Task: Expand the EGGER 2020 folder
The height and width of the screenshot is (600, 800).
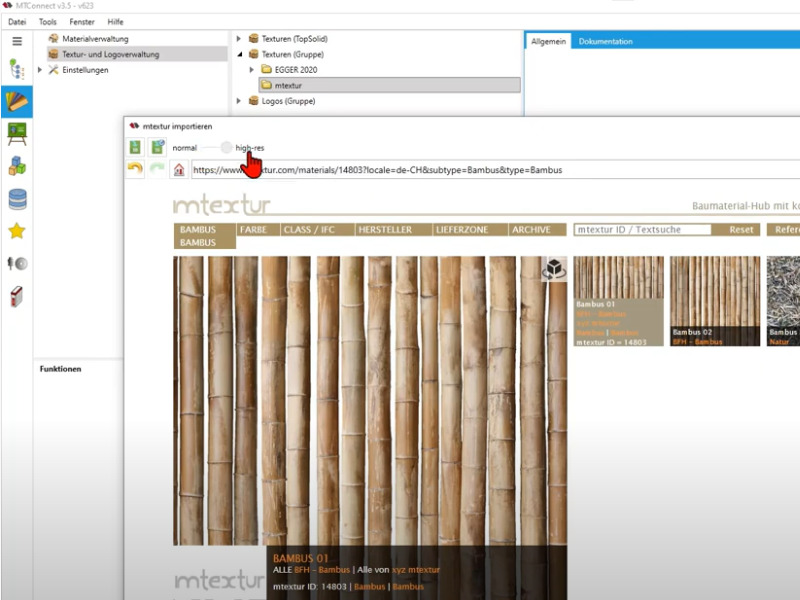Action: tap(252, 70)
